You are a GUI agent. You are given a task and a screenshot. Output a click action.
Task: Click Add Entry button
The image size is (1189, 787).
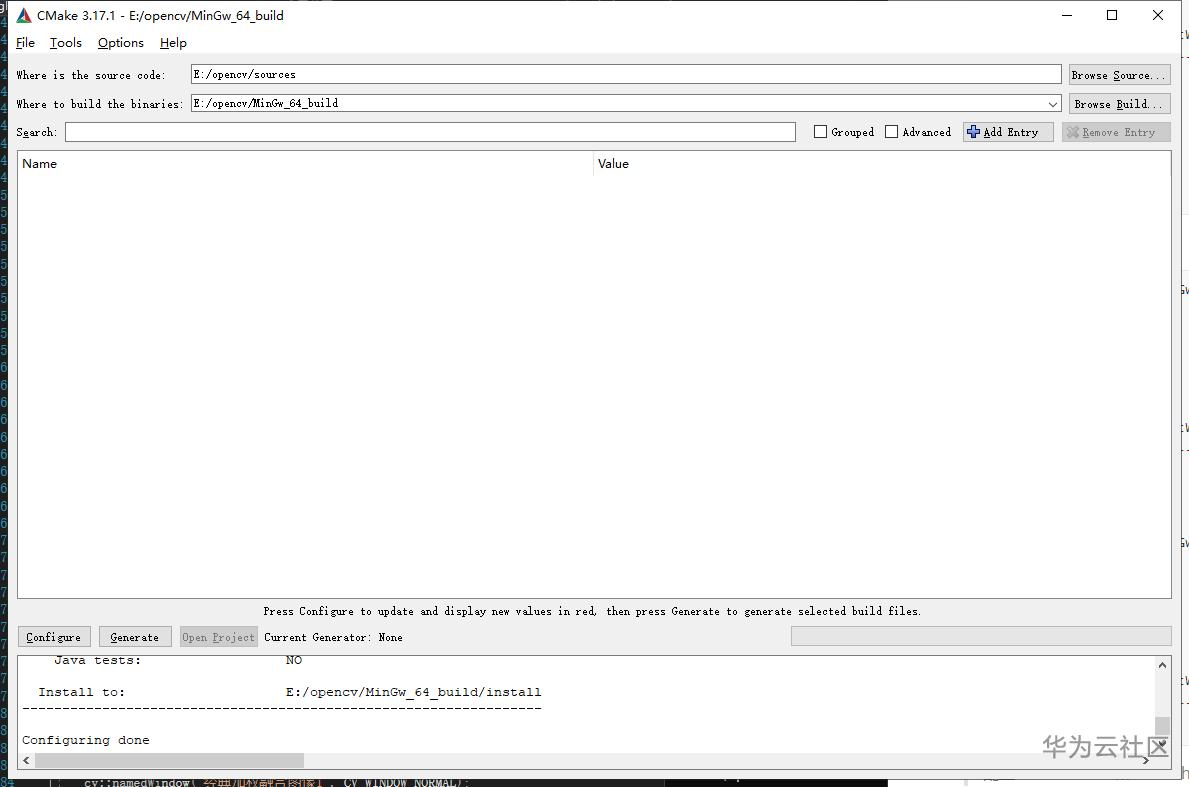(1008, 132)
